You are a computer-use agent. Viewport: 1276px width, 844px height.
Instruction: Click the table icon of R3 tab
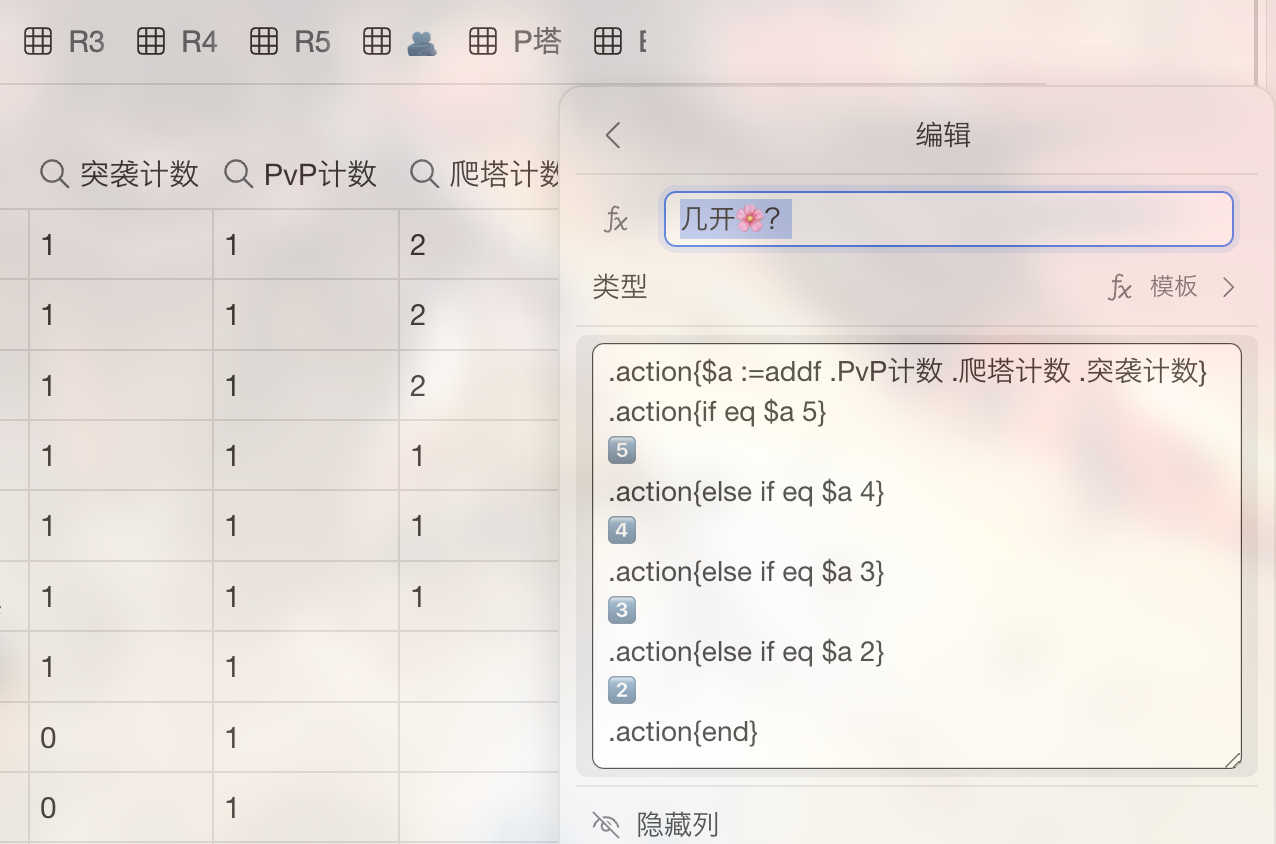click(x=38, y=42)
